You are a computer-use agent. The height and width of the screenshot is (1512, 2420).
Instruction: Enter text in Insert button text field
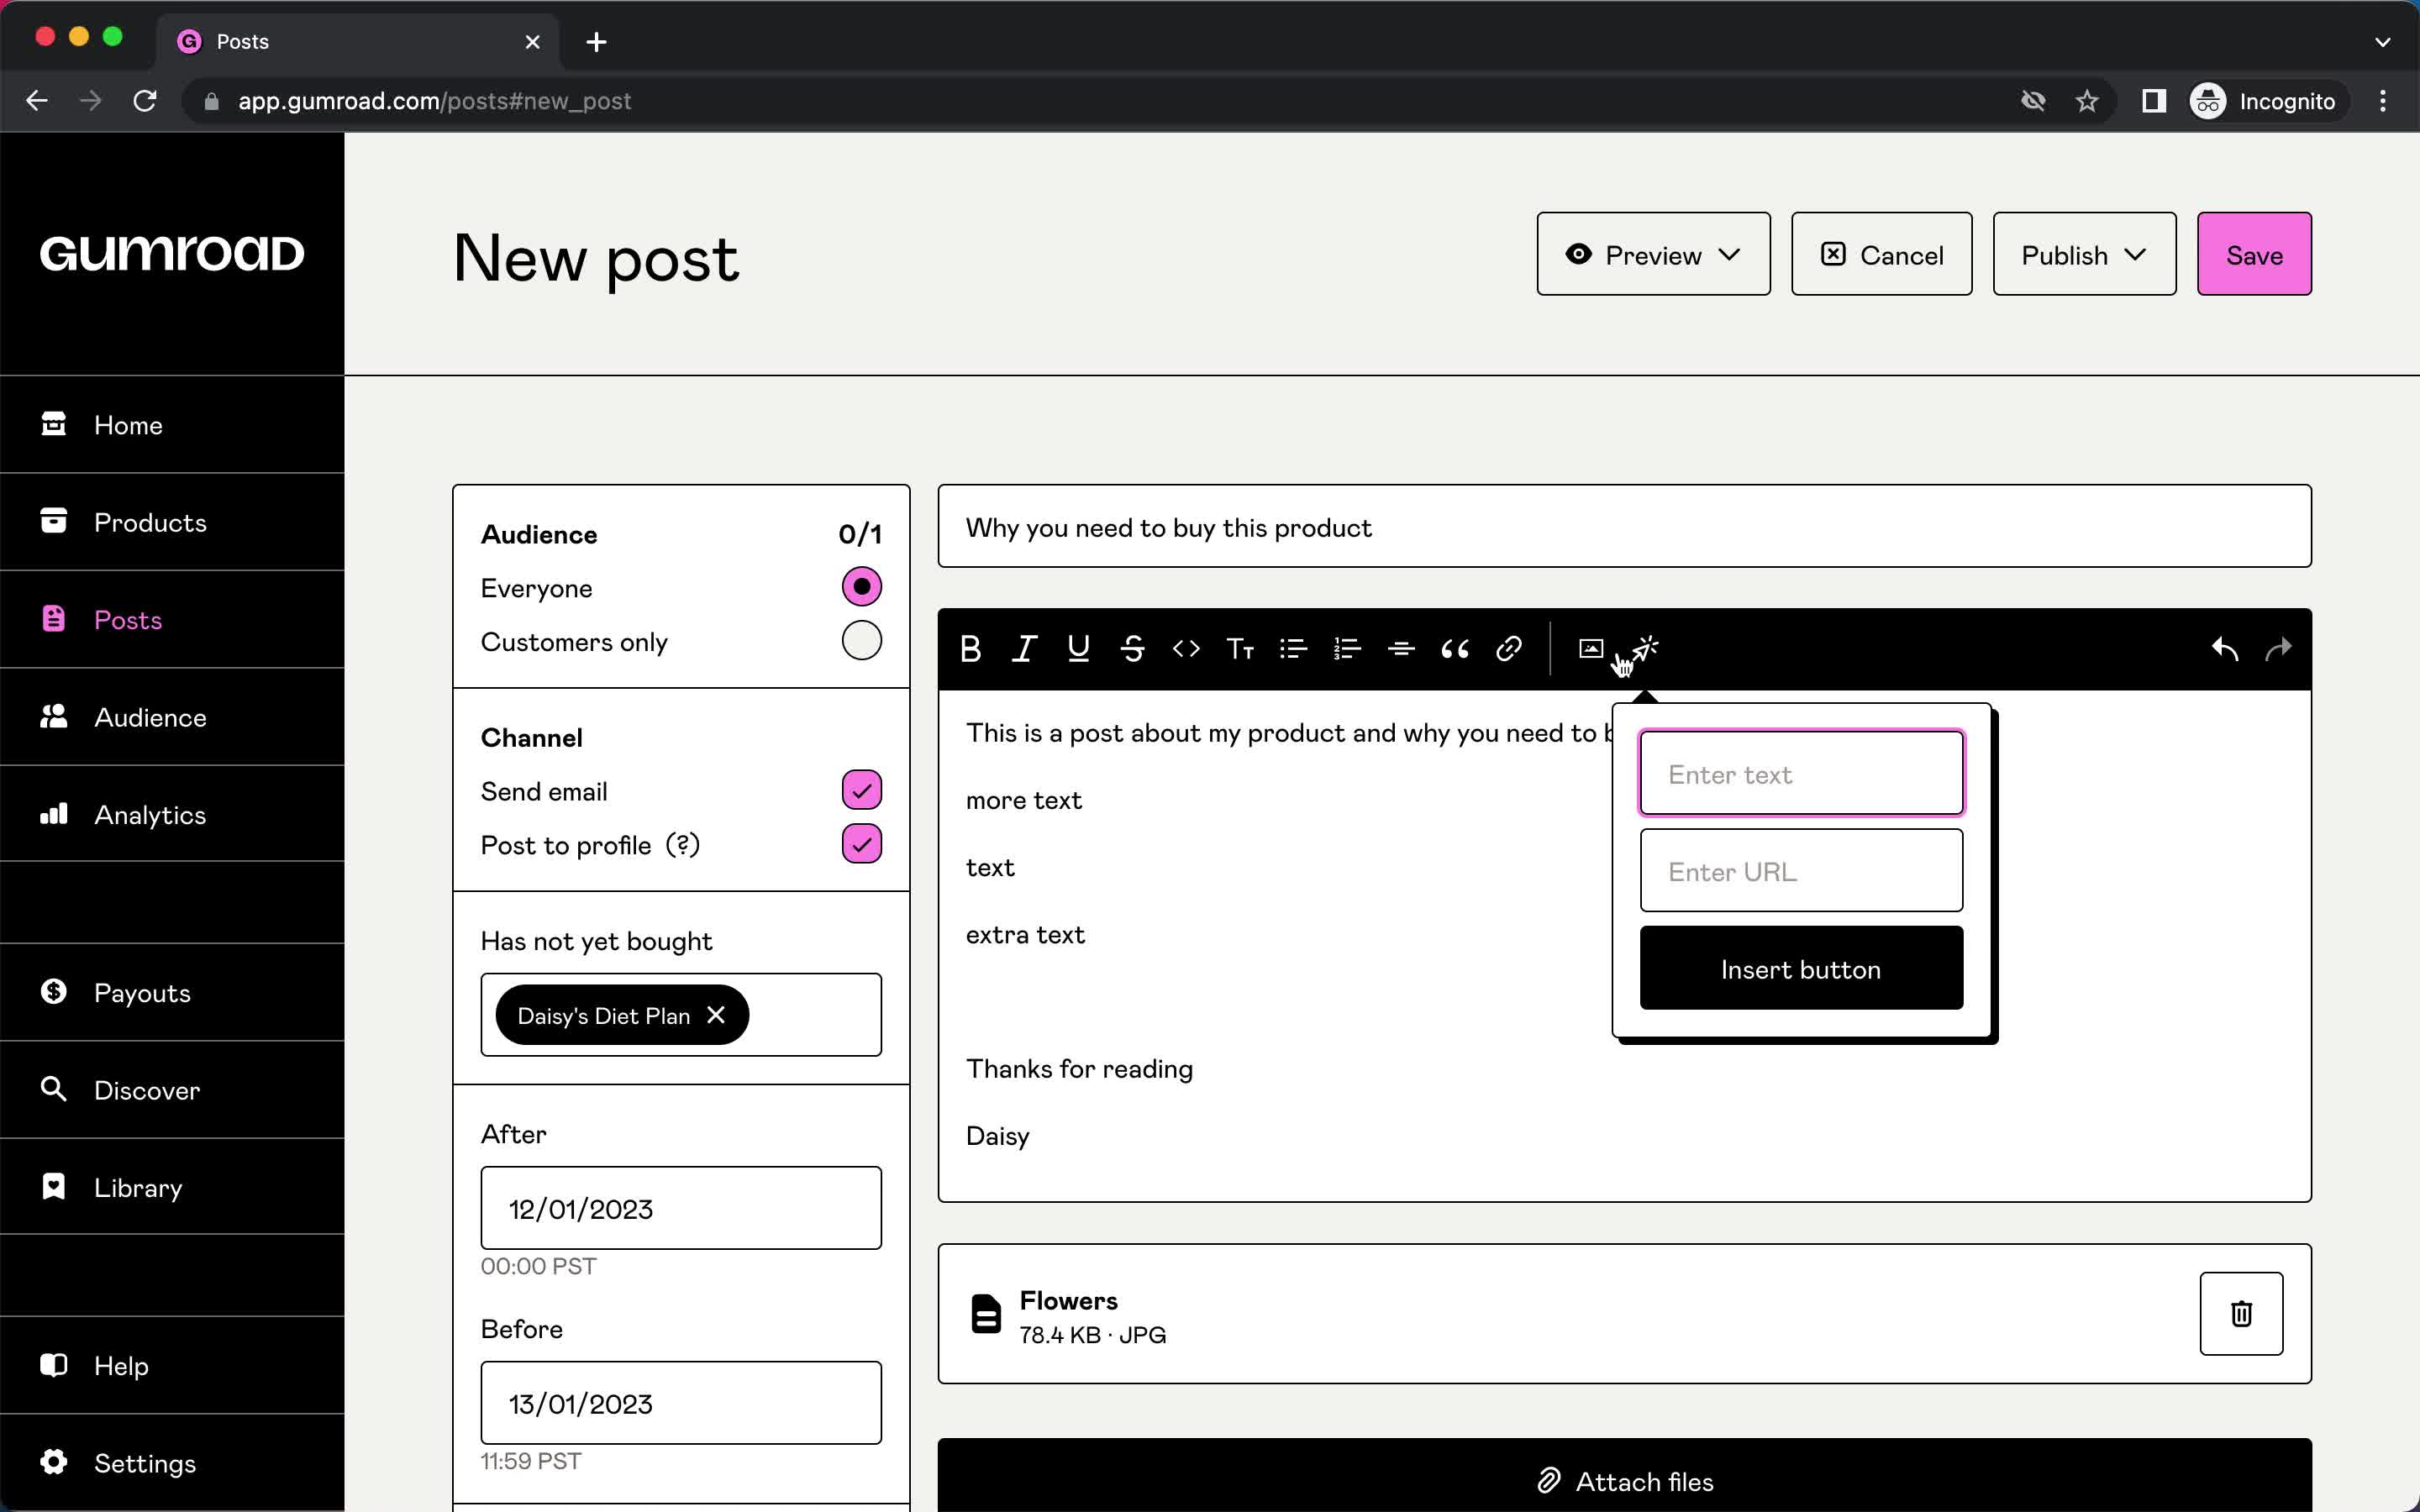[1800, 774]
